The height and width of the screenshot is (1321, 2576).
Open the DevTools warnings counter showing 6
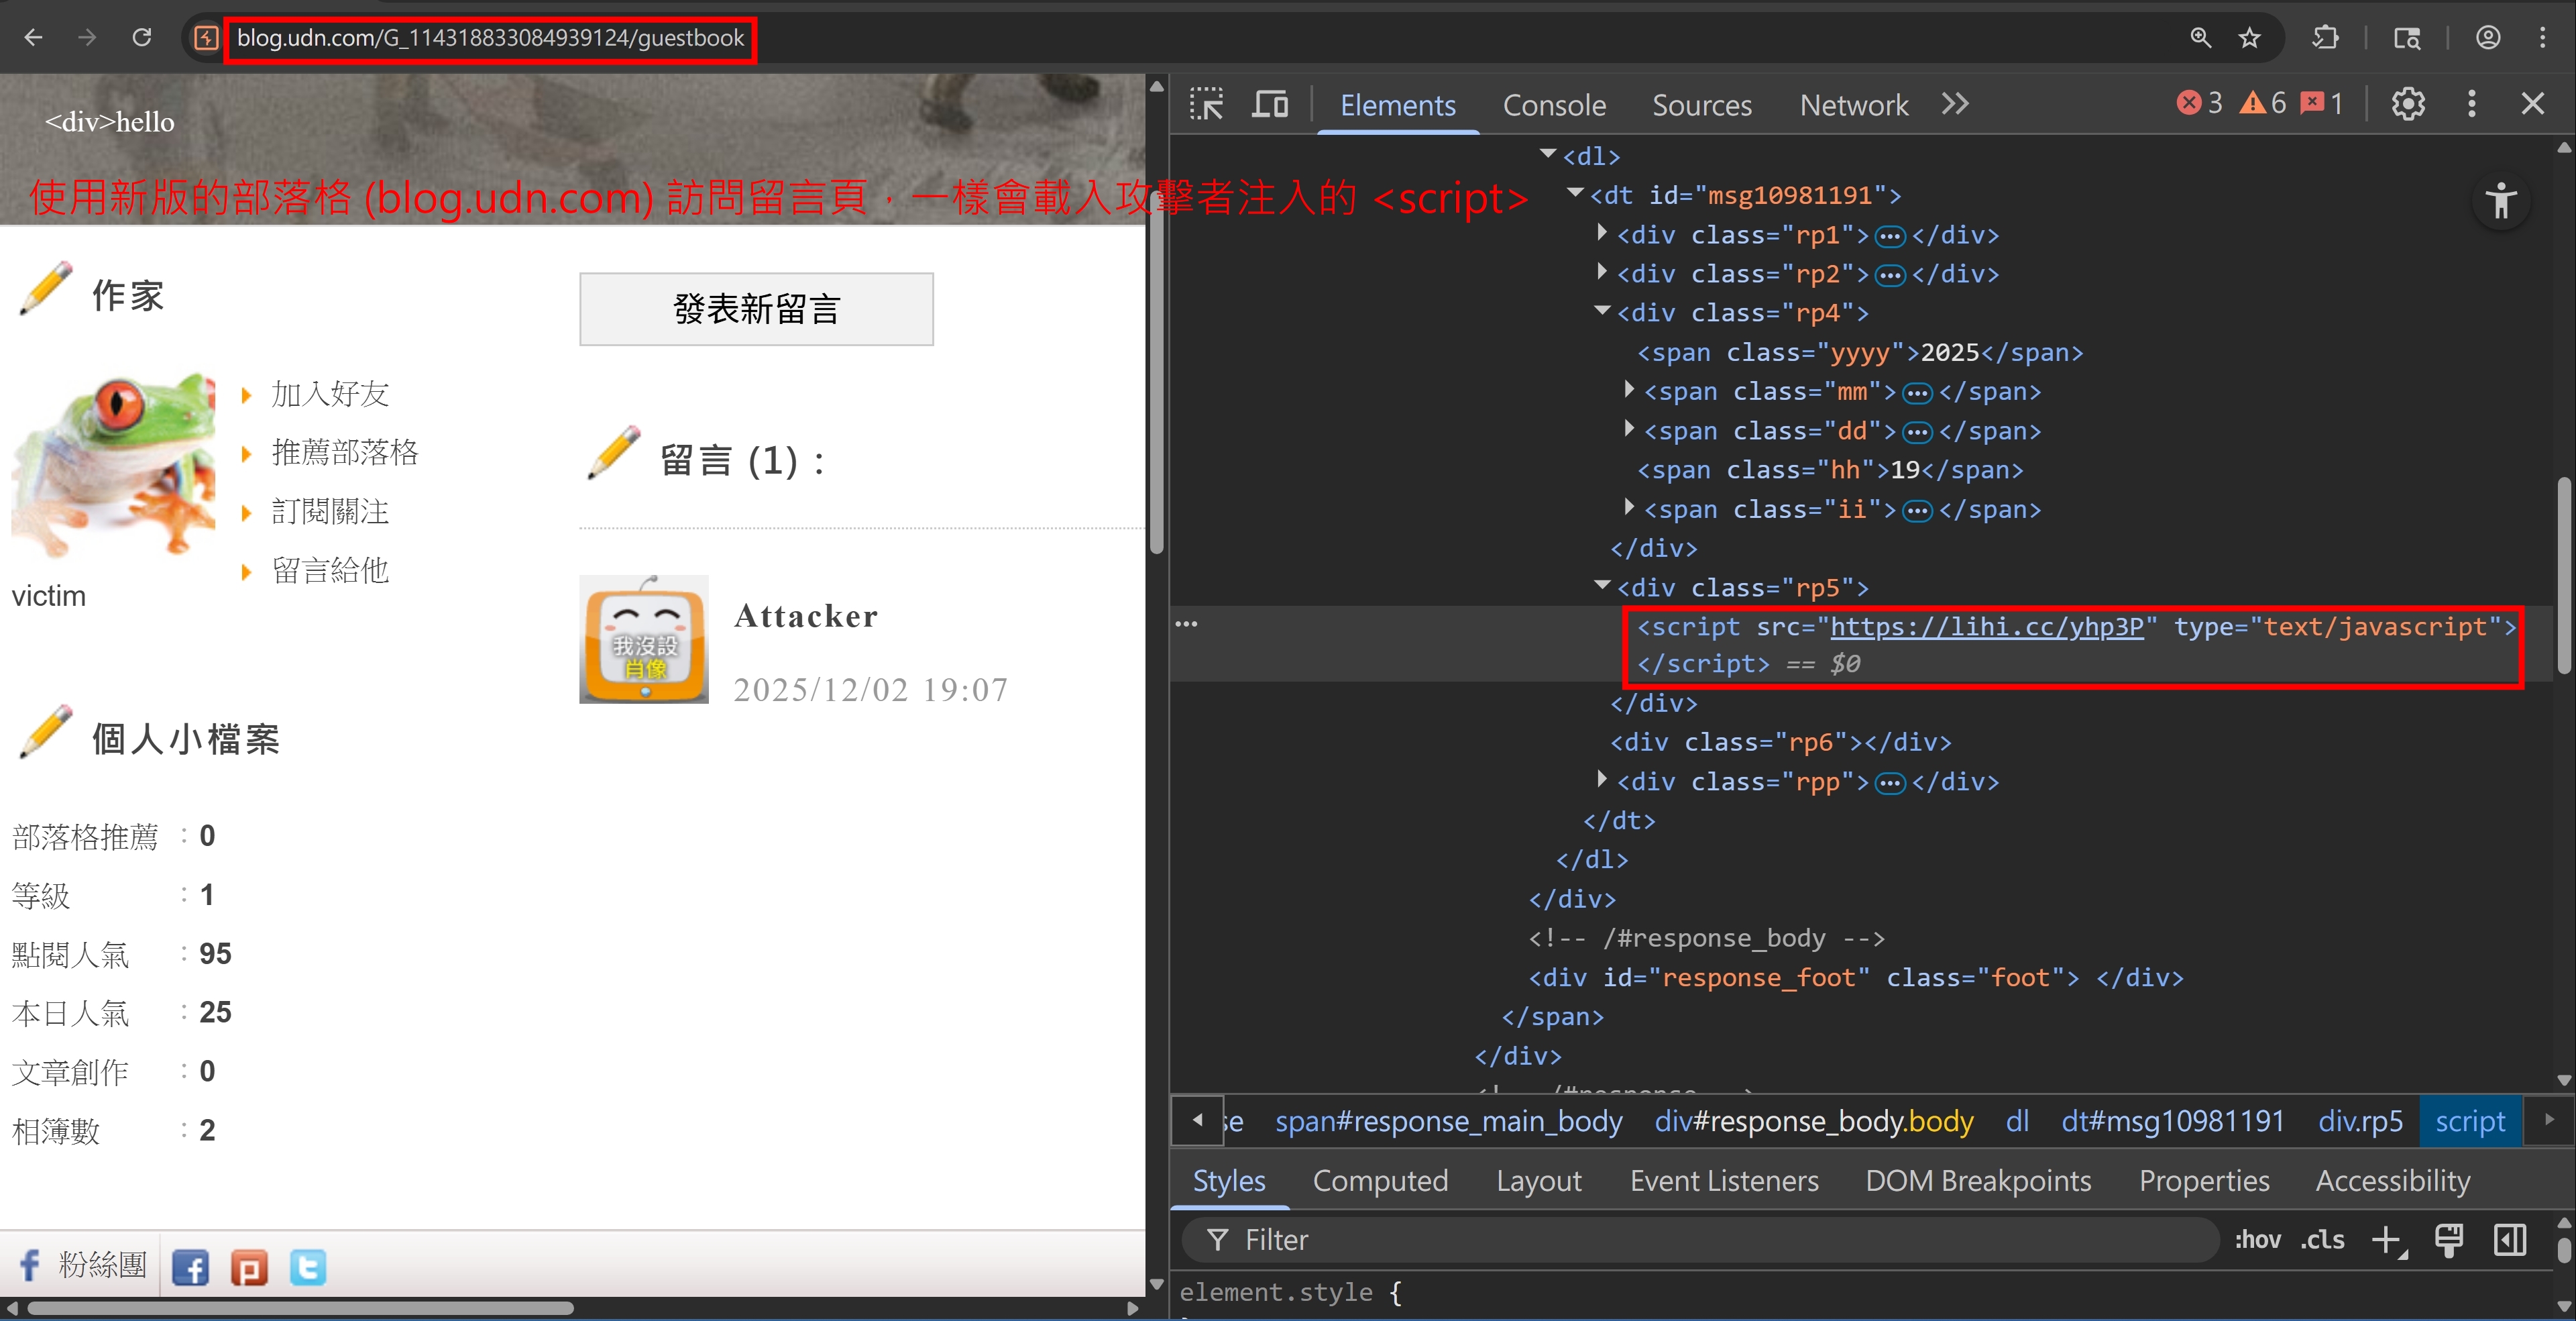pyautogui.click(x=2263, y=103)
